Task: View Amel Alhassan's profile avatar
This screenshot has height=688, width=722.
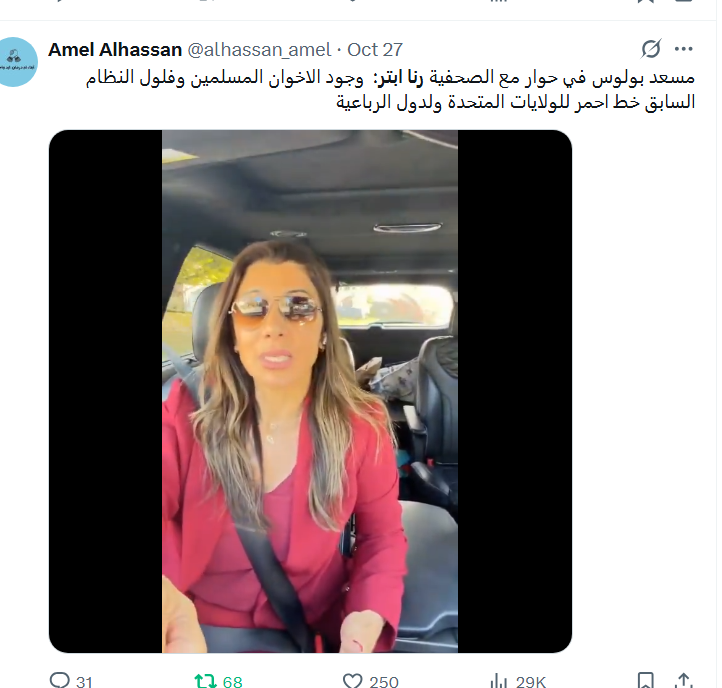Action: tap(17, 62)
